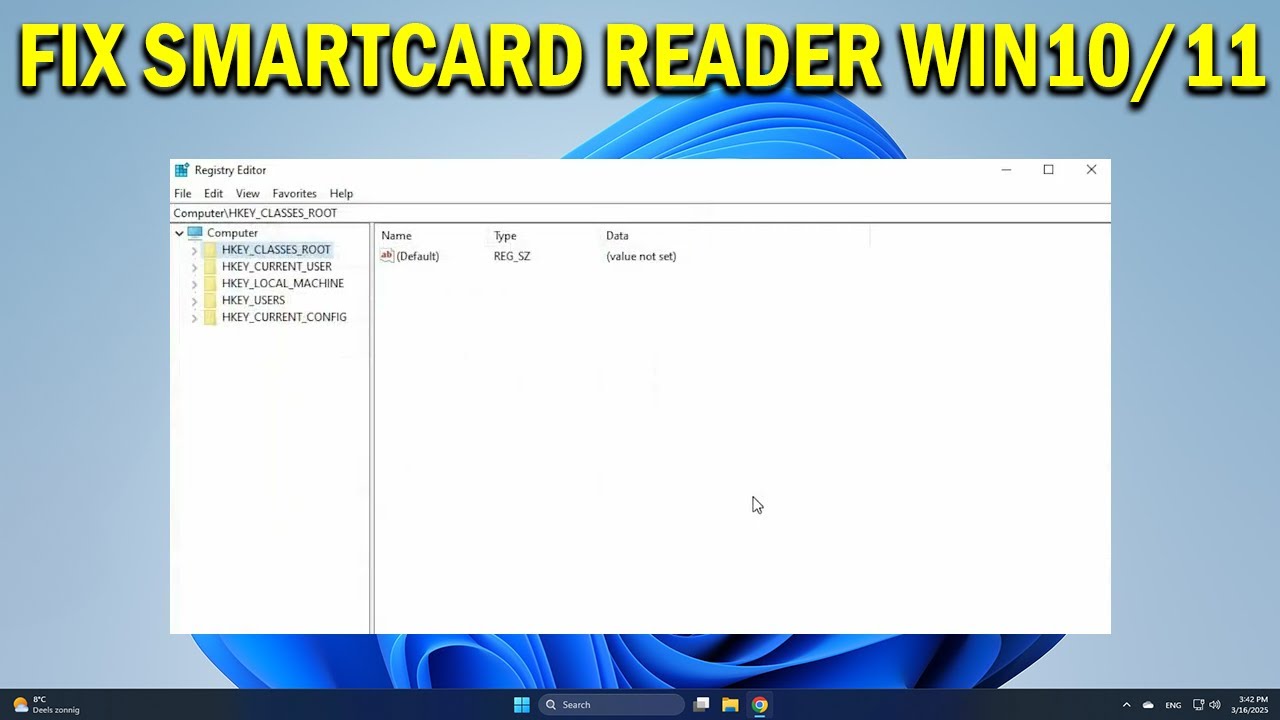Image resolution: width=1280 pixels, height=720 pixels.
Task: Click the Computer icon in tree
Action: 195,233
